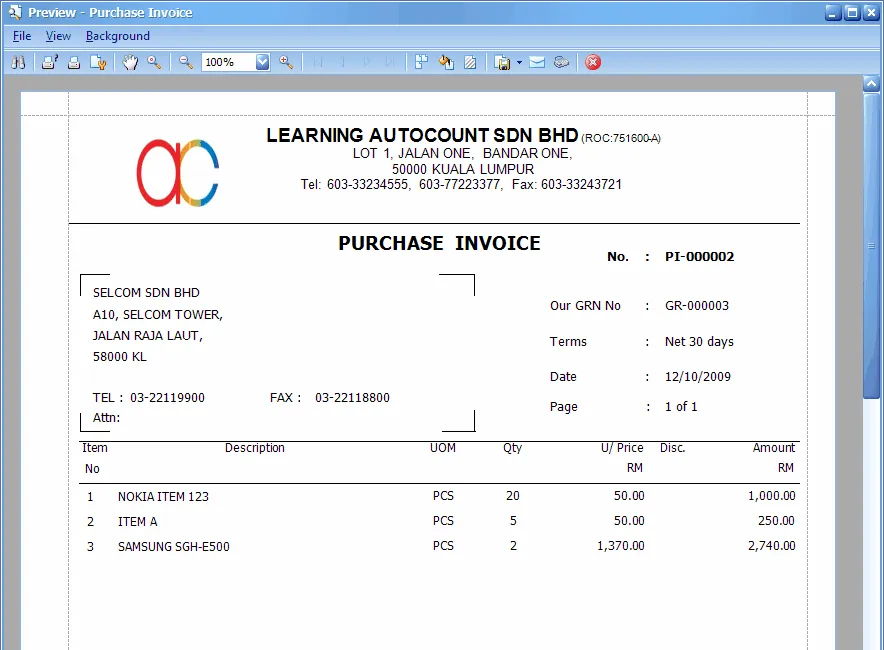
Task: Go to the first page arrow
Action: point(318,62)
